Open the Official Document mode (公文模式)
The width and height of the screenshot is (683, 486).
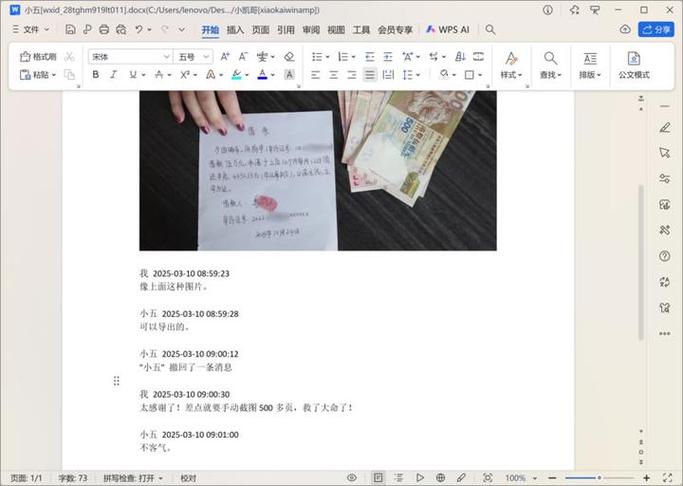click(x=634, y=66)
